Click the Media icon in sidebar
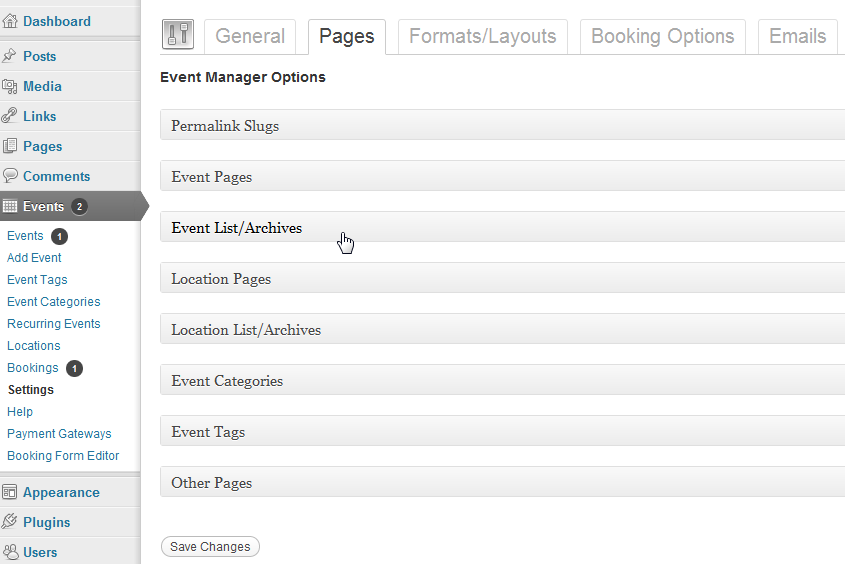The image size is (845, 564). point(10,86)
